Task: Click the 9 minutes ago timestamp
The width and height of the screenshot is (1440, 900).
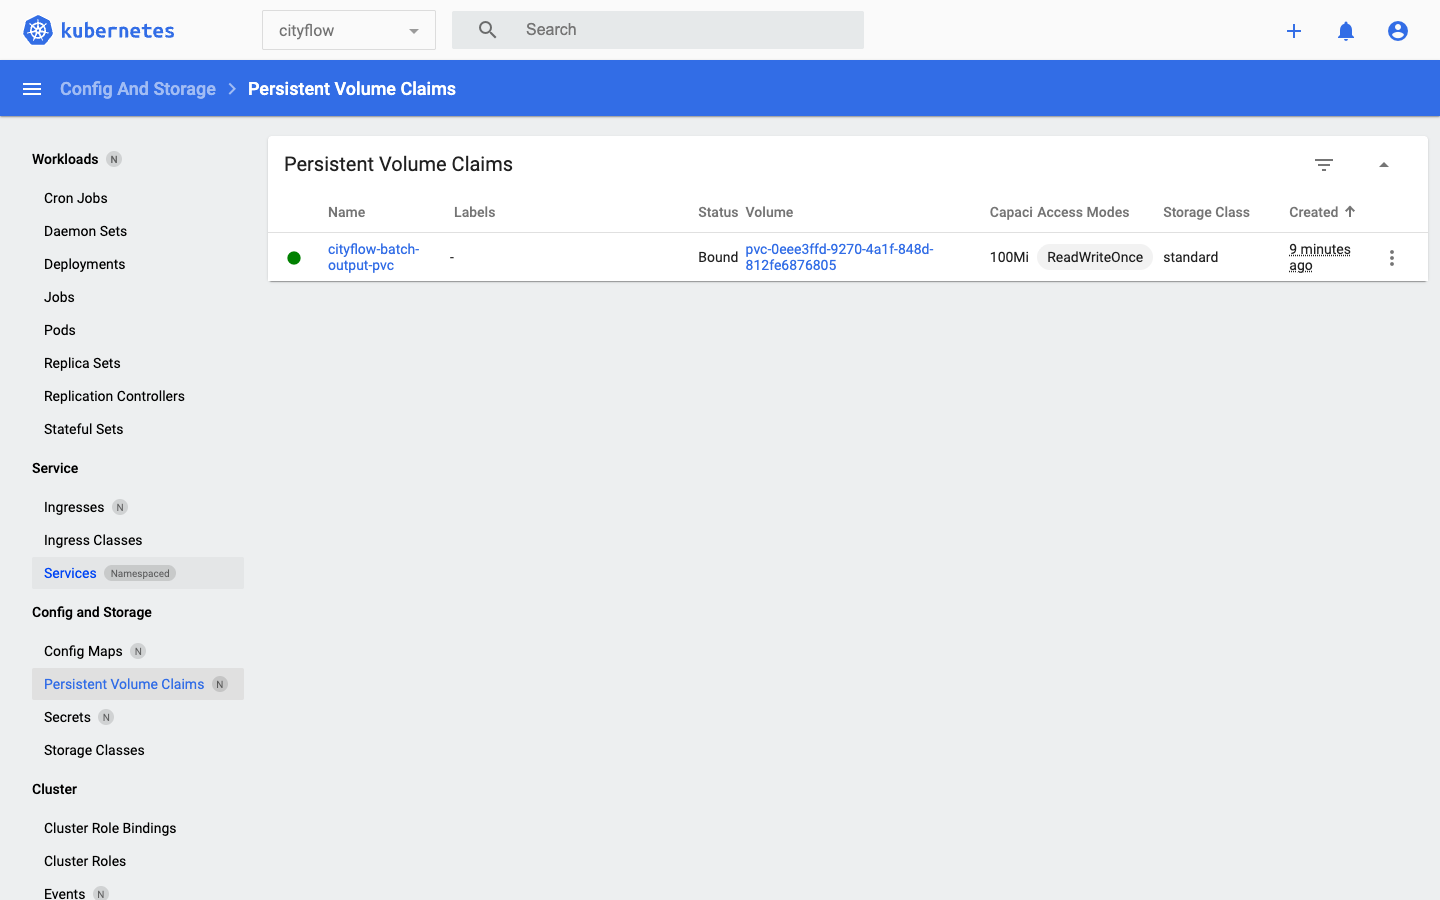Action: pyautogui.click(x=1320, y=257)
